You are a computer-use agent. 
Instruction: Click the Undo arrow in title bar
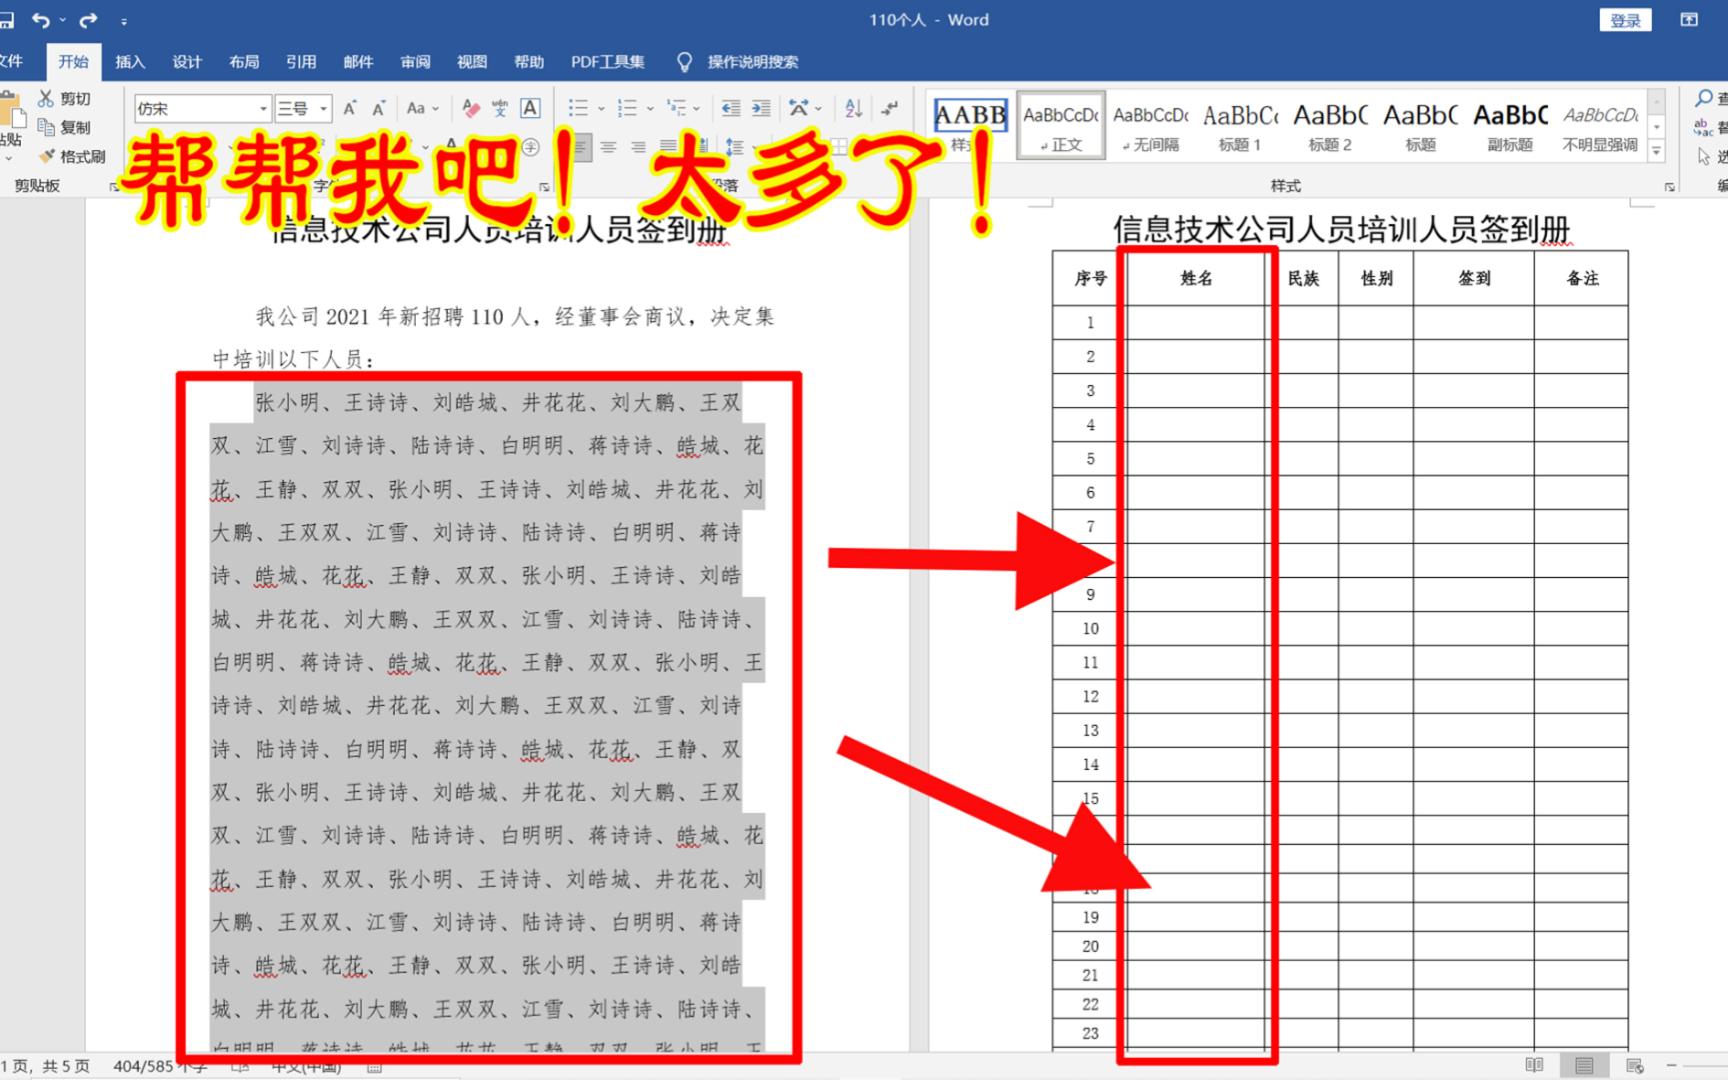(x=41, y=20)
